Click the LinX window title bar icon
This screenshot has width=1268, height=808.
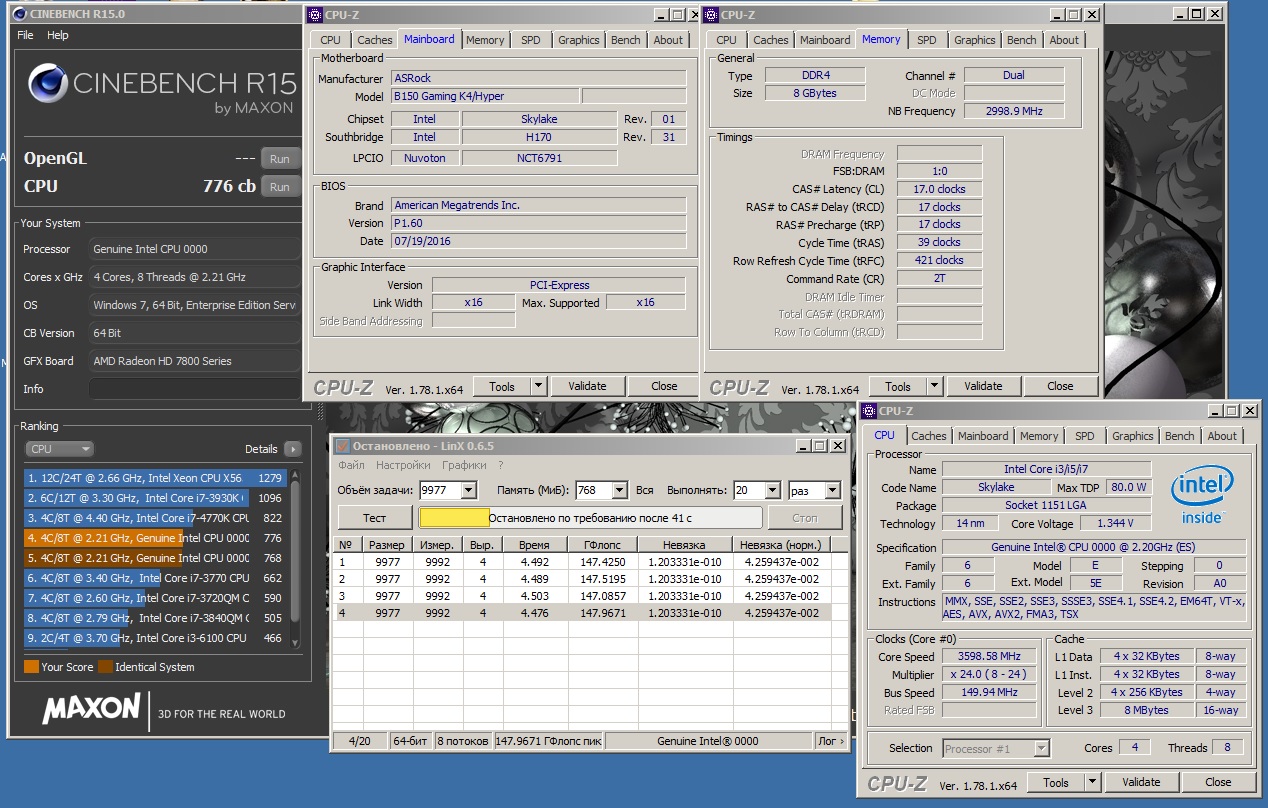pos(342,446)
